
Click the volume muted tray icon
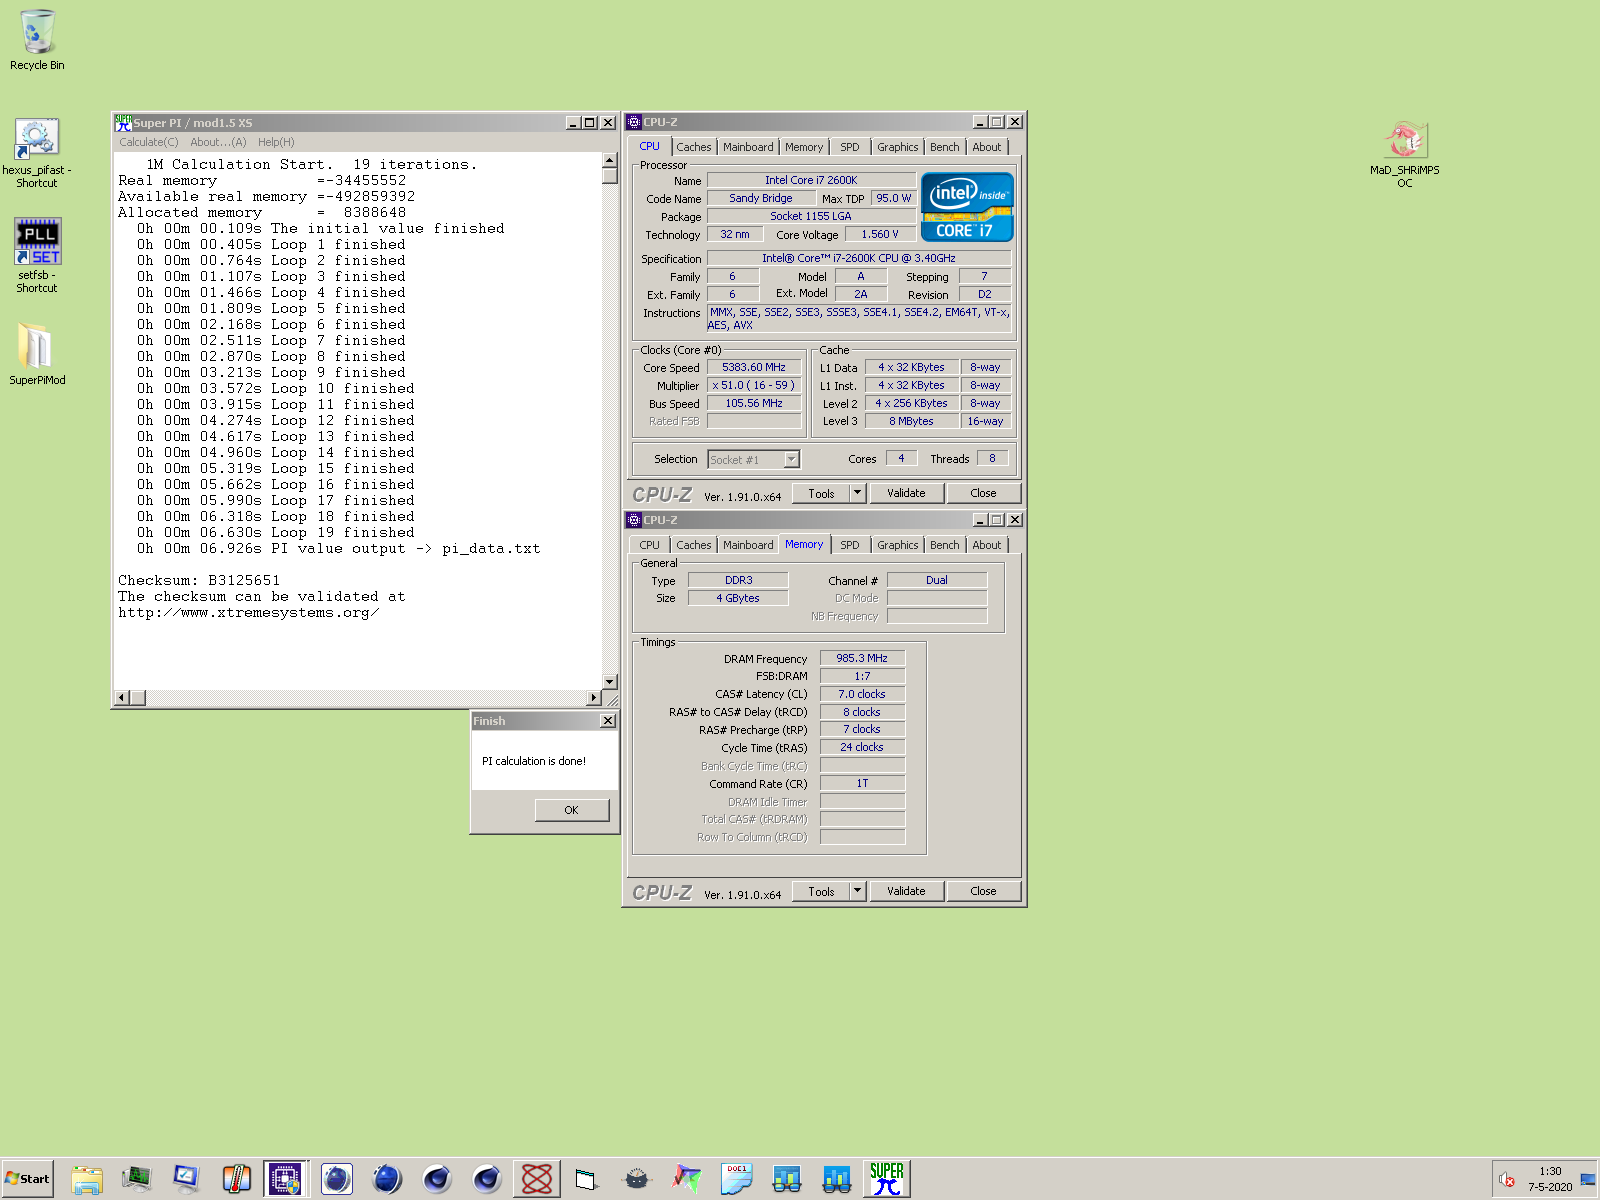coord(1507,1180)
